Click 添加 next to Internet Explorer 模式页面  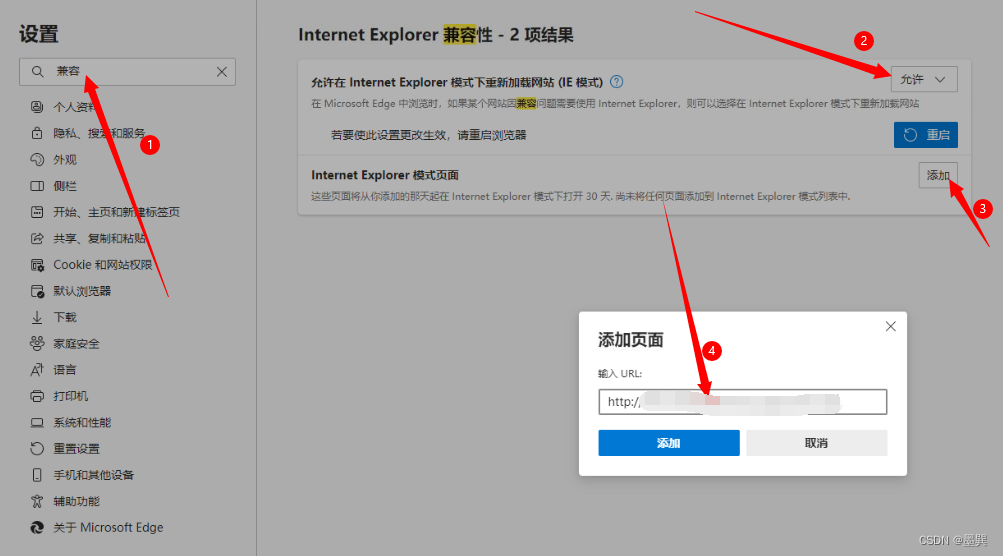(938, 175)
